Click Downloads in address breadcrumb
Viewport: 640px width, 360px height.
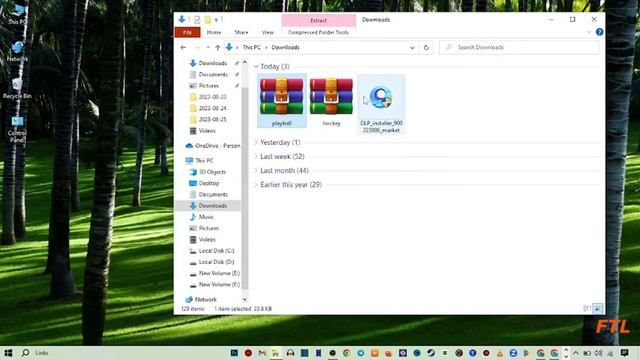(285, 47)
